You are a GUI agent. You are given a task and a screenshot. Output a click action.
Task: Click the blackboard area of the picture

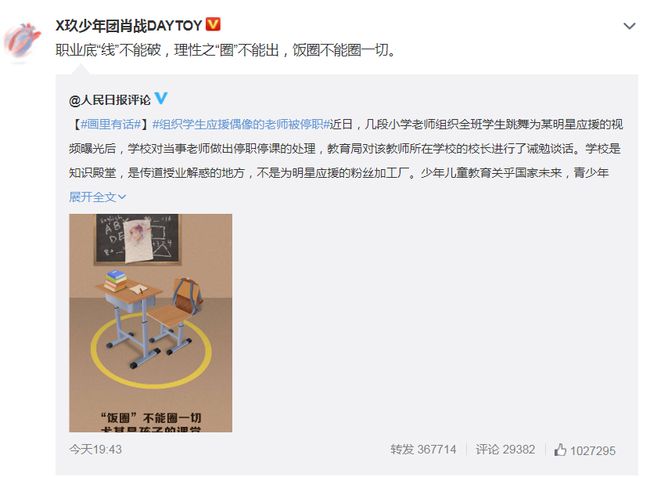tap(138, 239)
